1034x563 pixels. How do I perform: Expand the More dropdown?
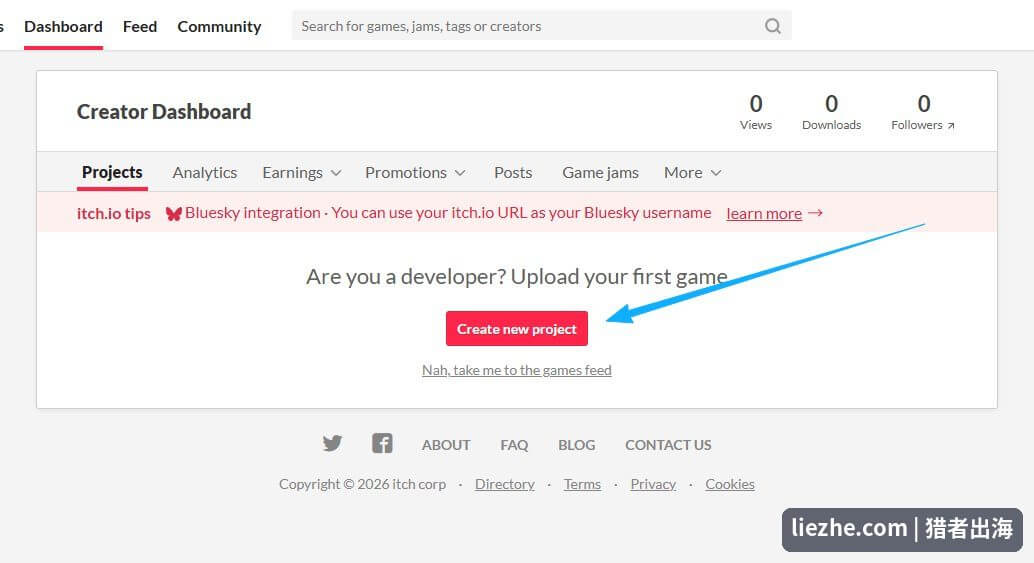point(692,173)
